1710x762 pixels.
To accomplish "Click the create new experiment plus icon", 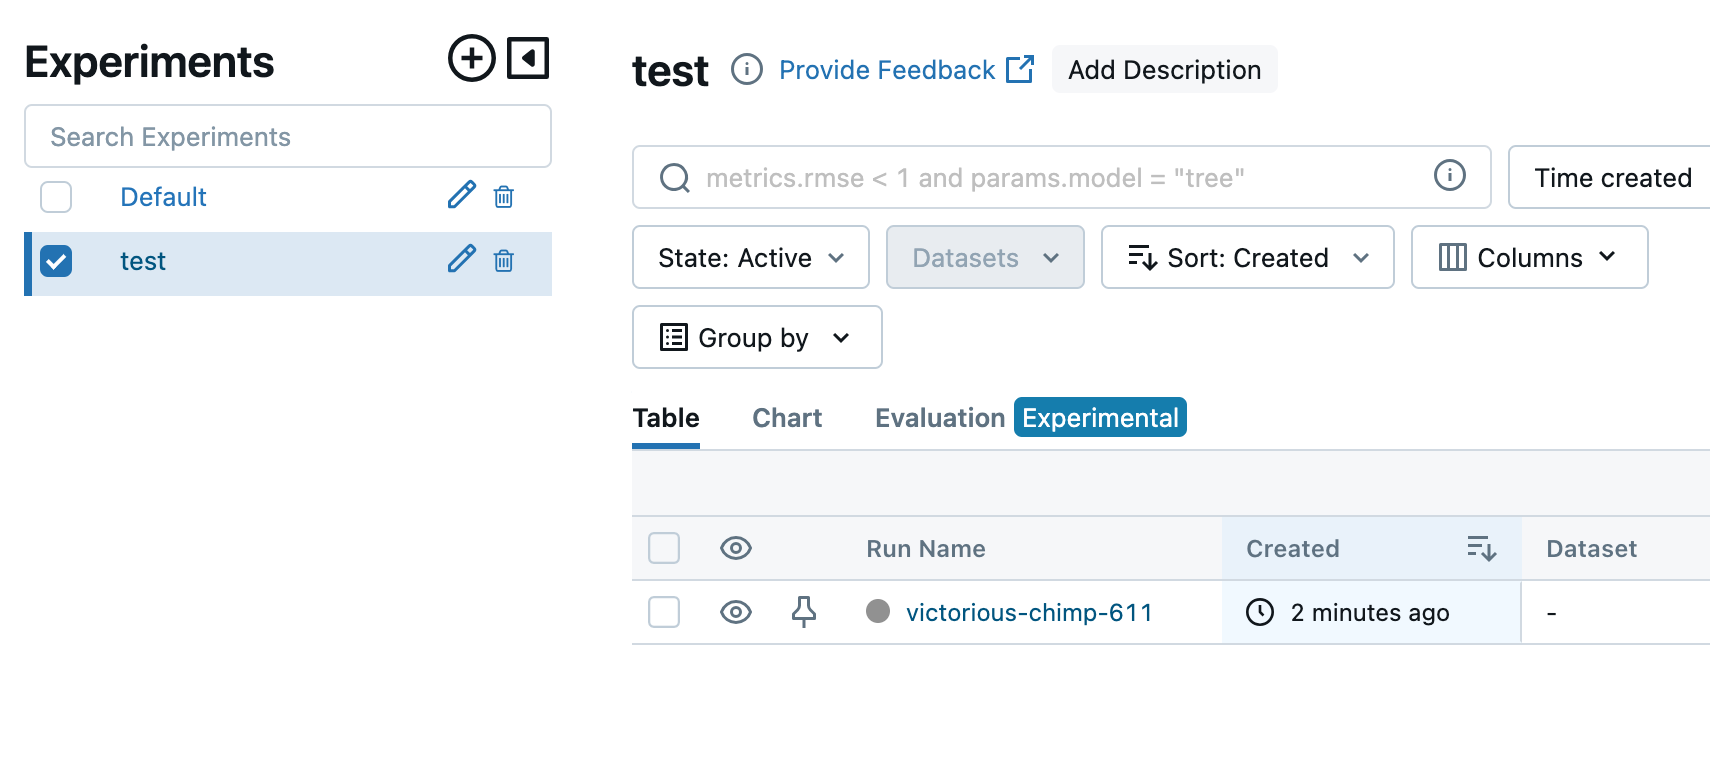I will click(471, 58).
